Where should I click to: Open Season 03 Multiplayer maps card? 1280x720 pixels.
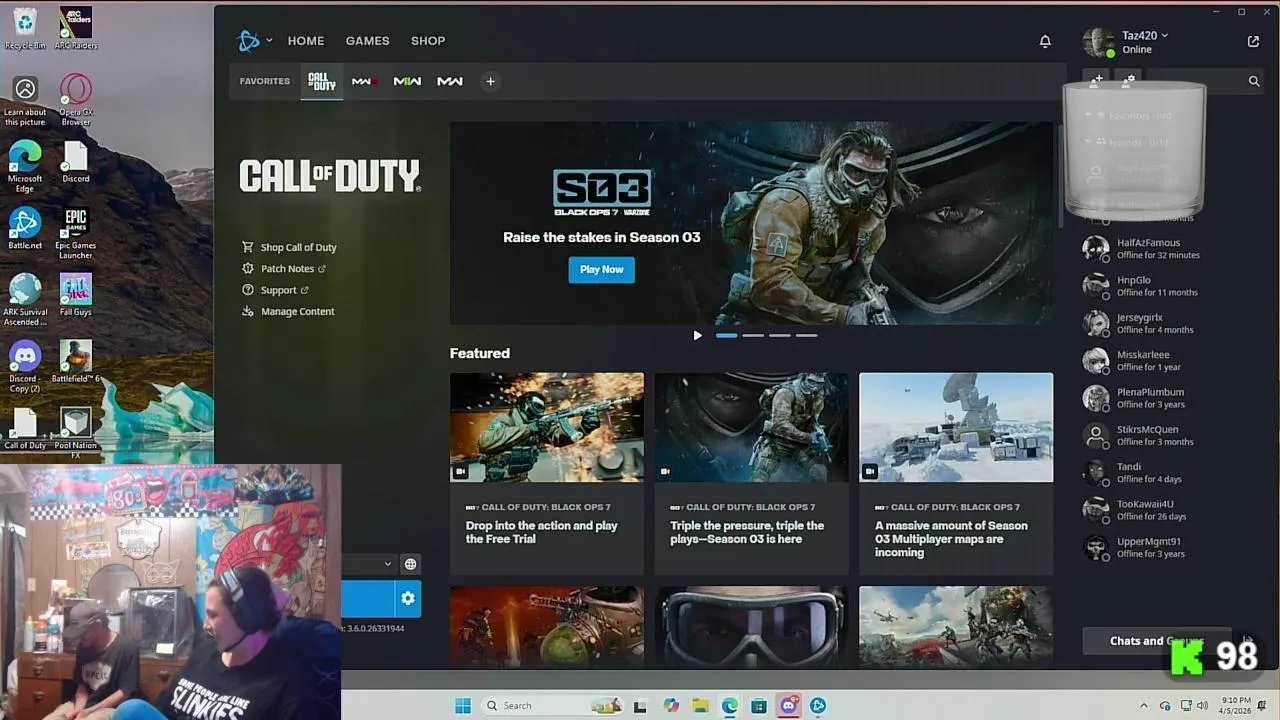click(x=956, y=474)
